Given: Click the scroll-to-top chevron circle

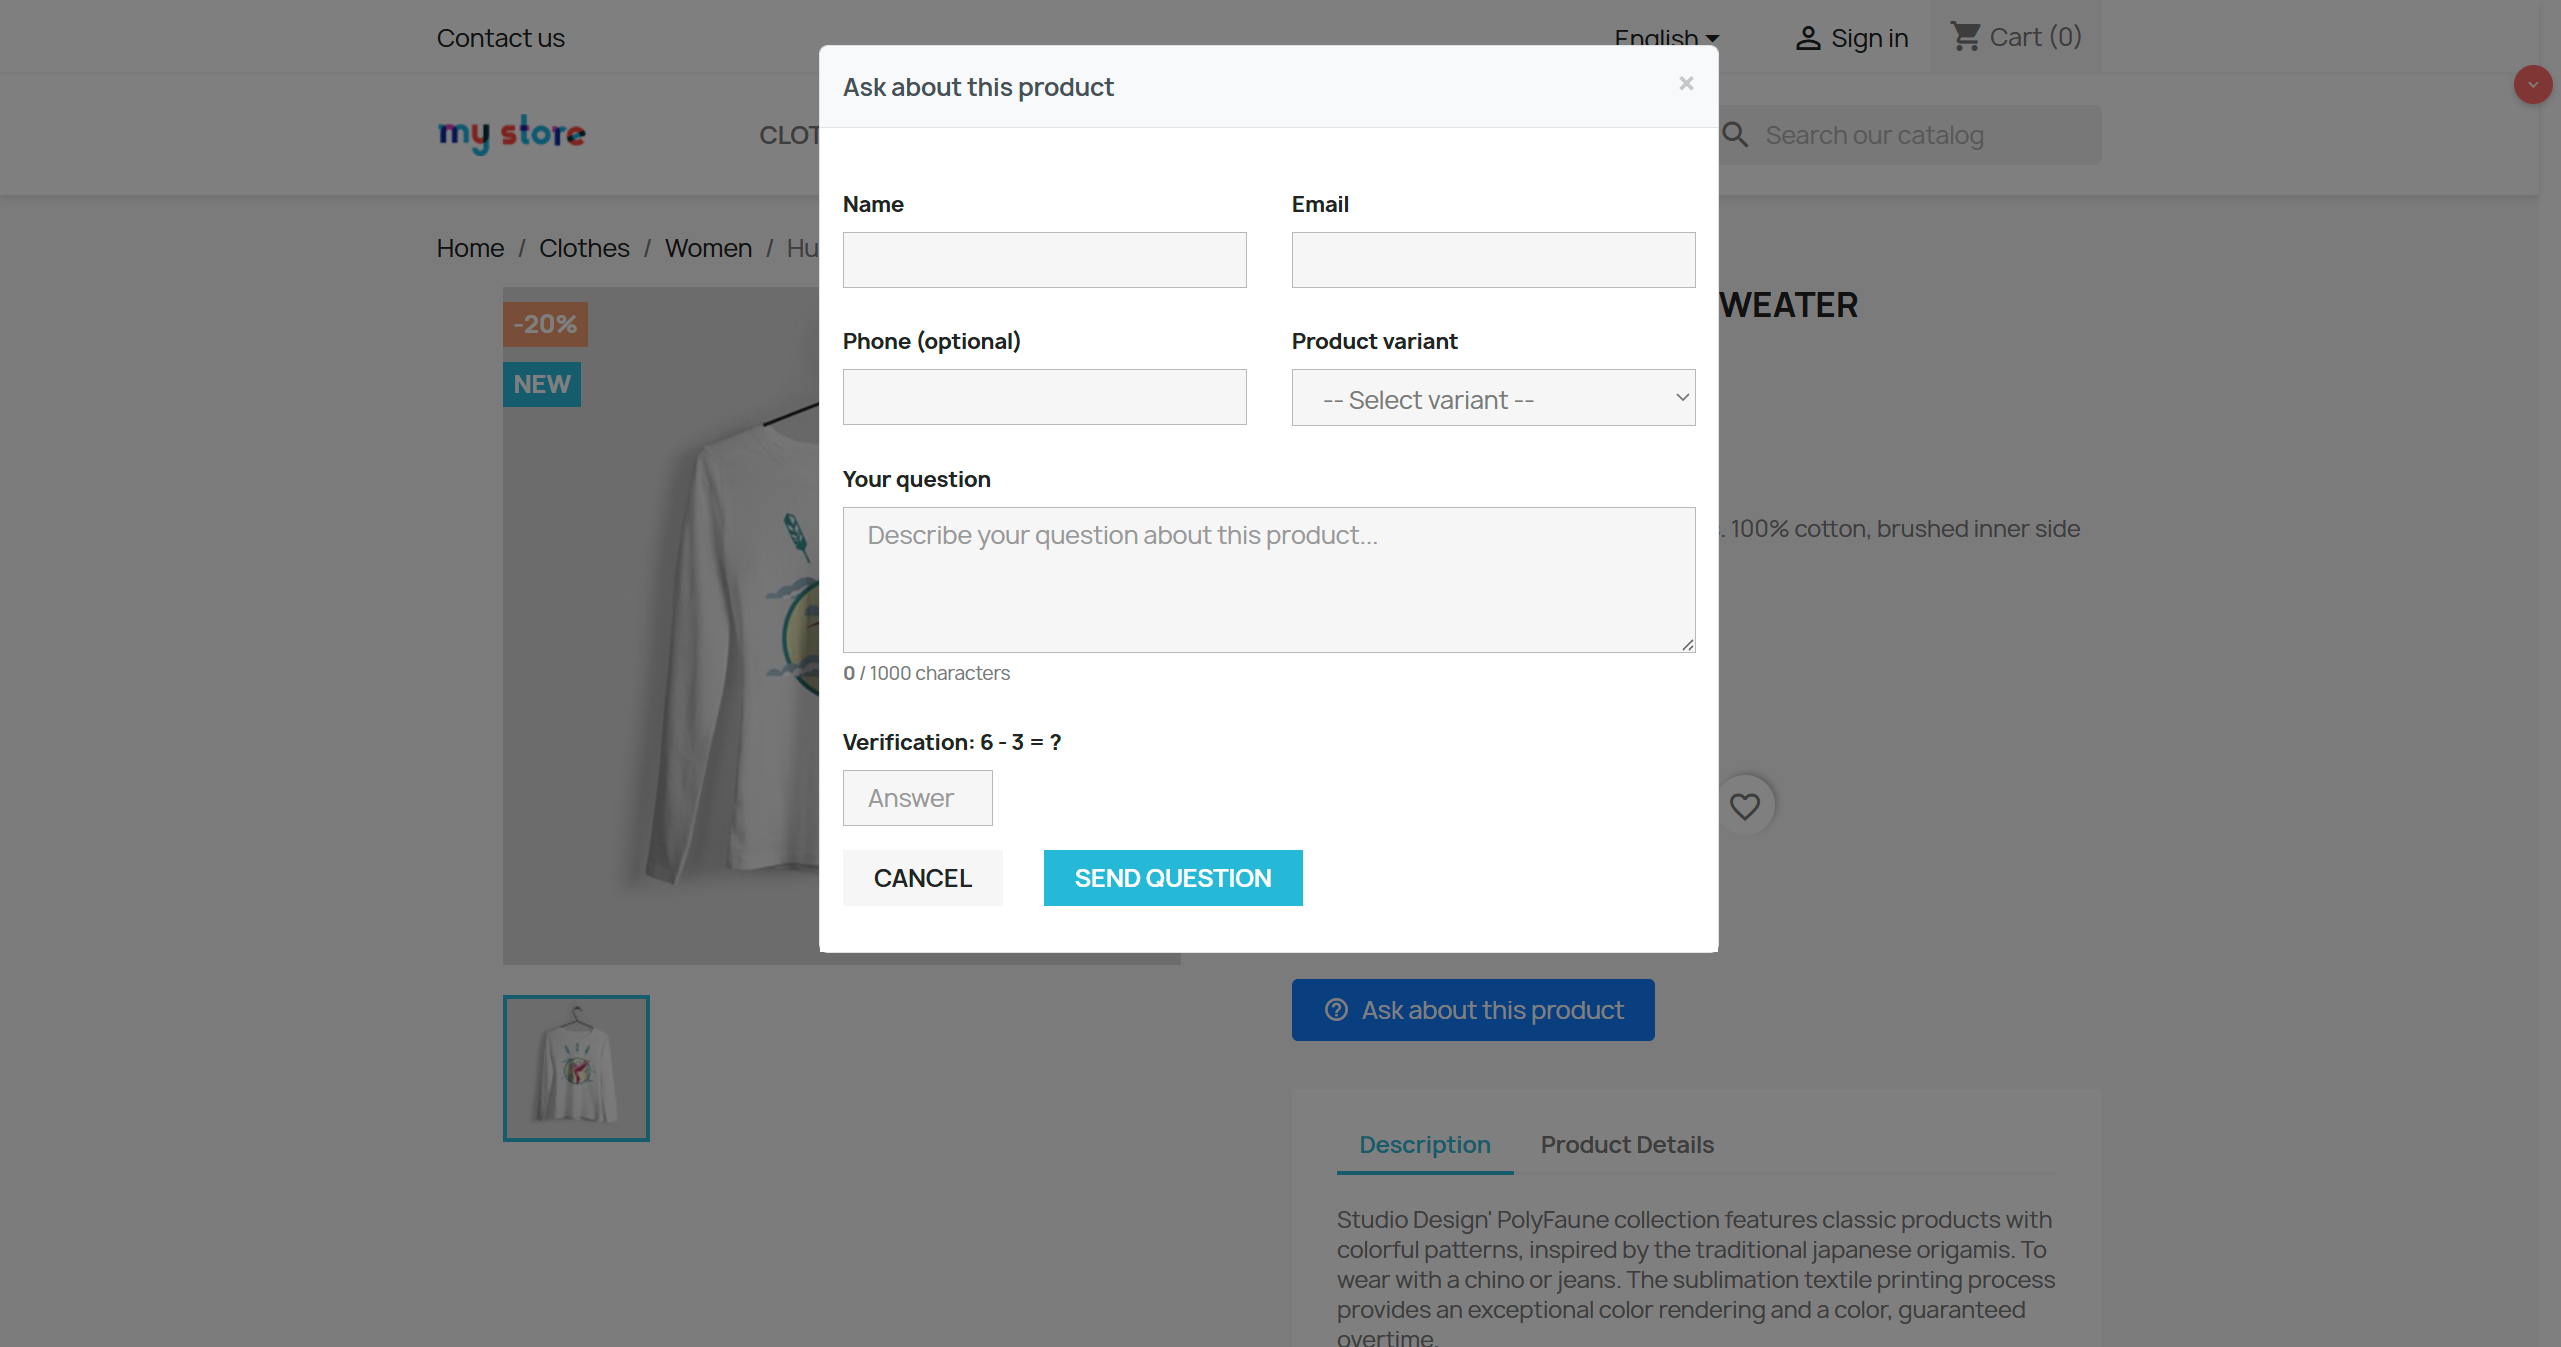Looking at the screenshot, I should (x=2532, y=84).
